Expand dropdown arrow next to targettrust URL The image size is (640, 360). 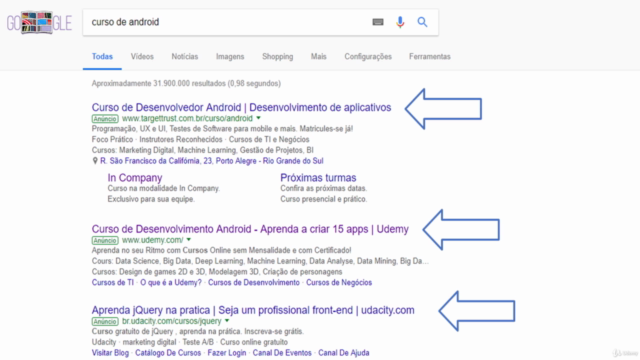pos(258,118)
